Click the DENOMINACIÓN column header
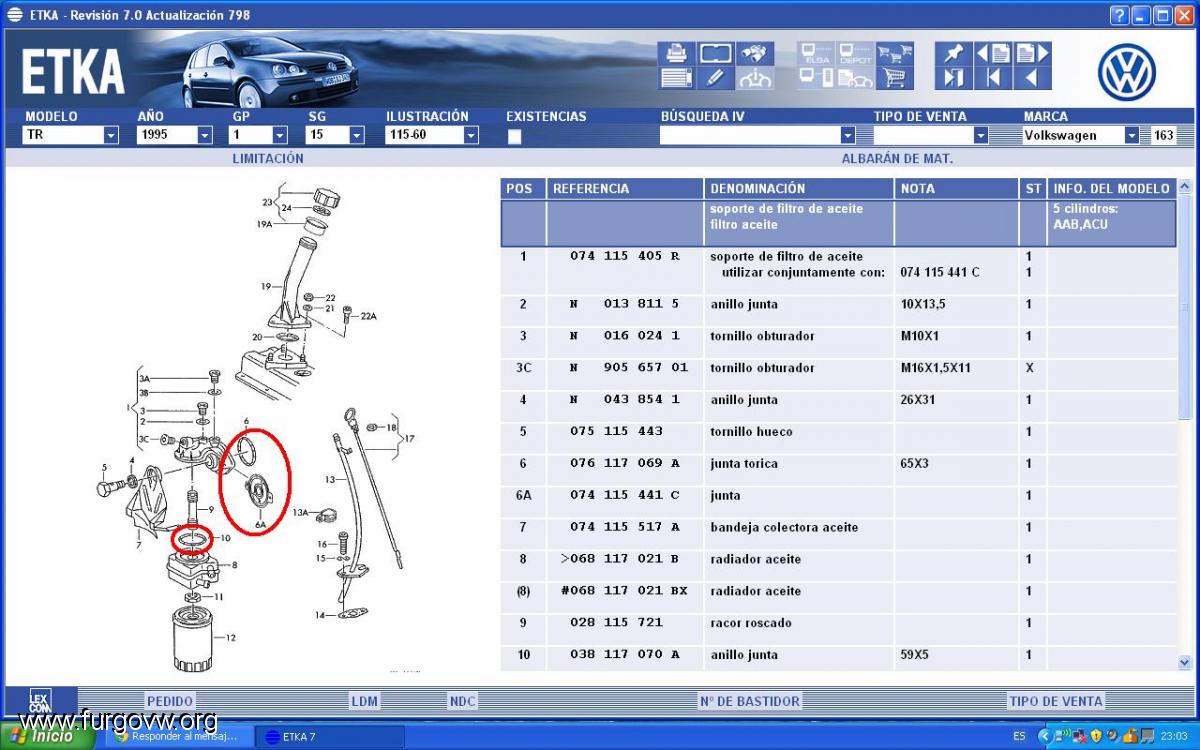 pyautogui.click(x=800, y=188)
